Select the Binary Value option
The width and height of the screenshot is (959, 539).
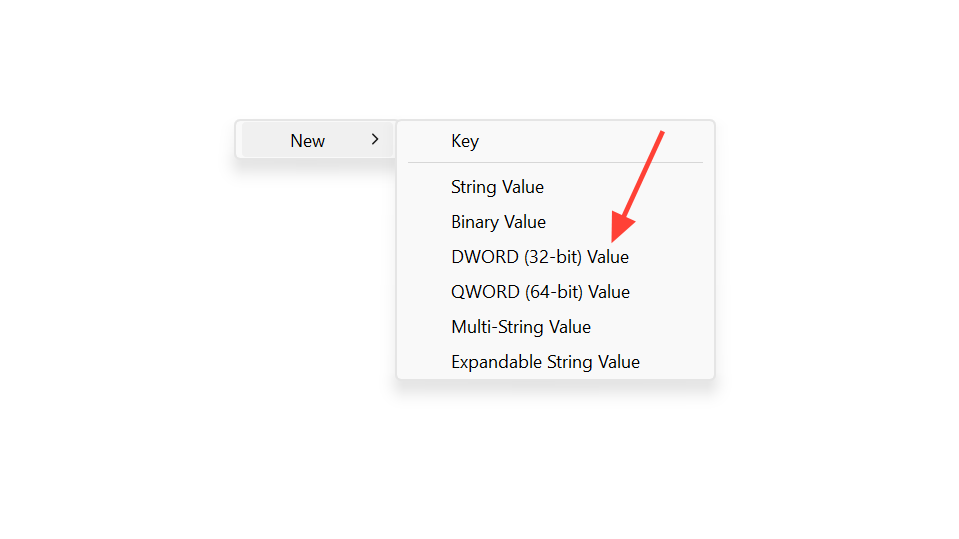(498, 222)
